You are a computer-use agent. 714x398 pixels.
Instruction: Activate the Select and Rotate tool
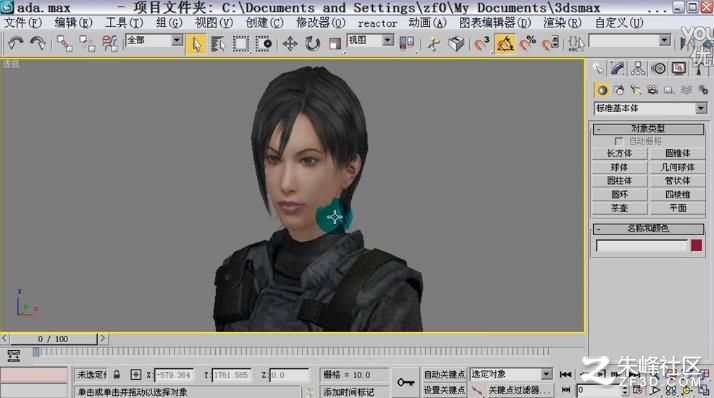pos(312,44)
